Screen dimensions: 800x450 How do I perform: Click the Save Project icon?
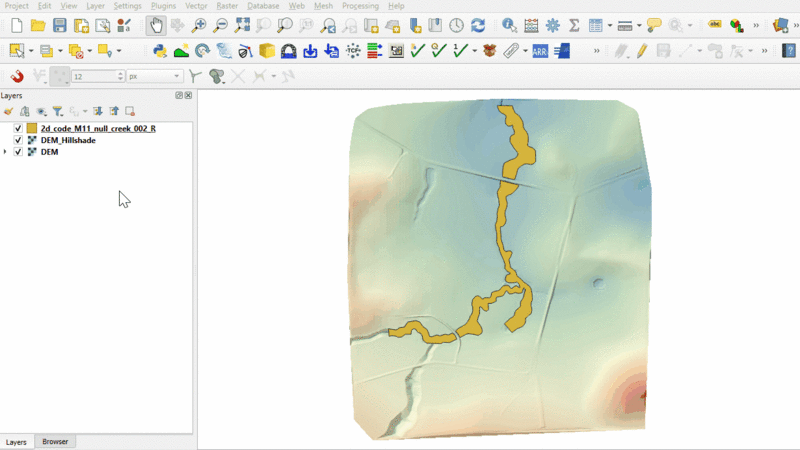tap(60, 25)
